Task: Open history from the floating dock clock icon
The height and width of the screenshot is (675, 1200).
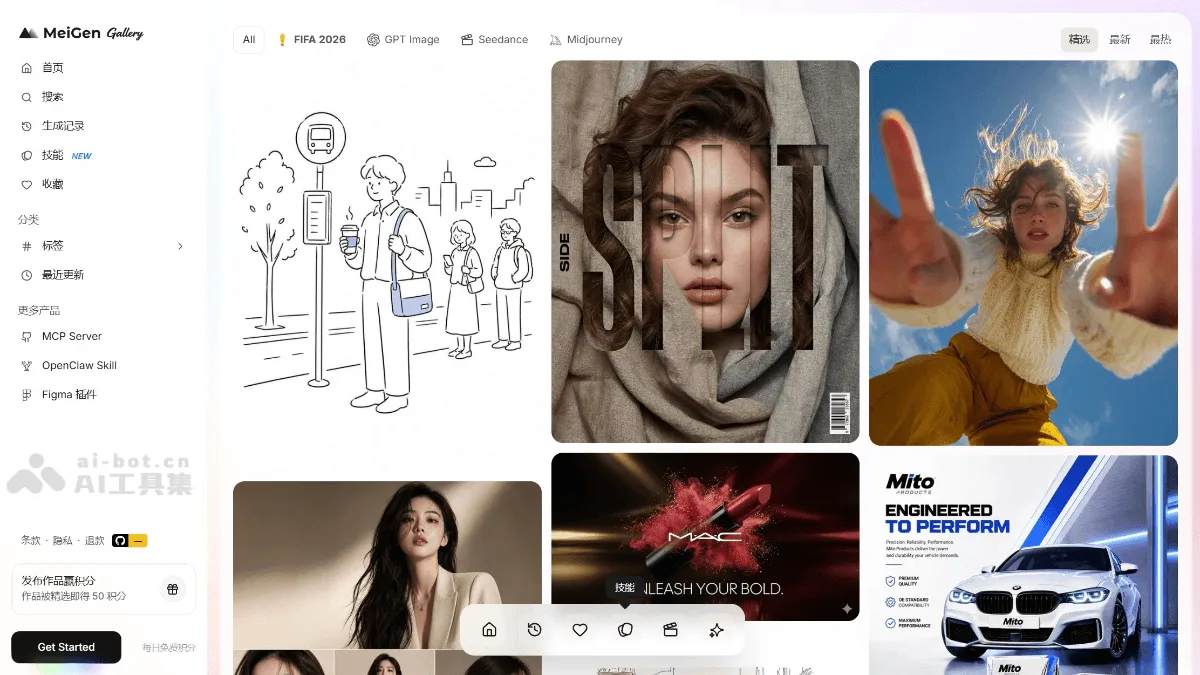Action: point(534,630)
